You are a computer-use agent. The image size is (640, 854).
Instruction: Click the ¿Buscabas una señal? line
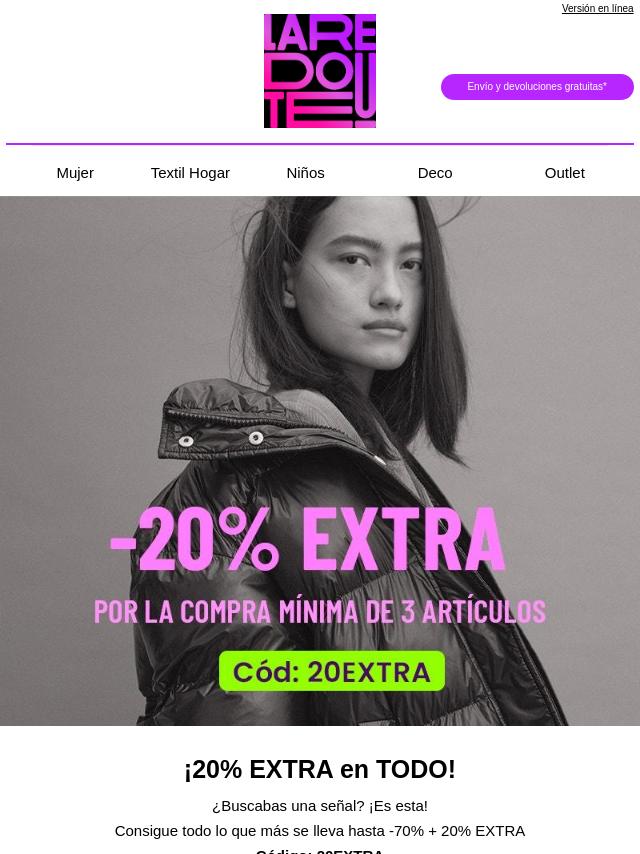320,806
